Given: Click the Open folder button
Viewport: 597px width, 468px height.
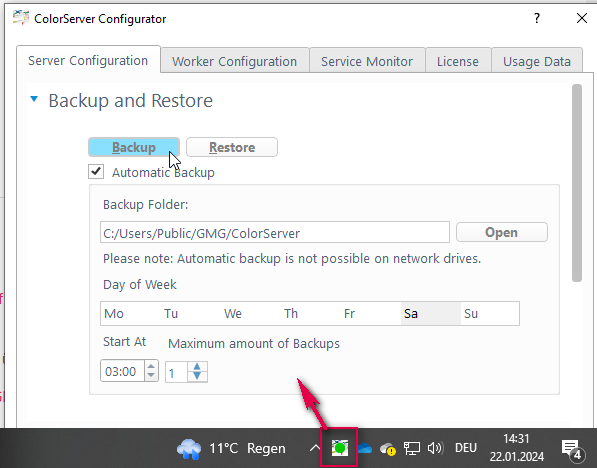Looking at the screenshot, I should (501, 232).
